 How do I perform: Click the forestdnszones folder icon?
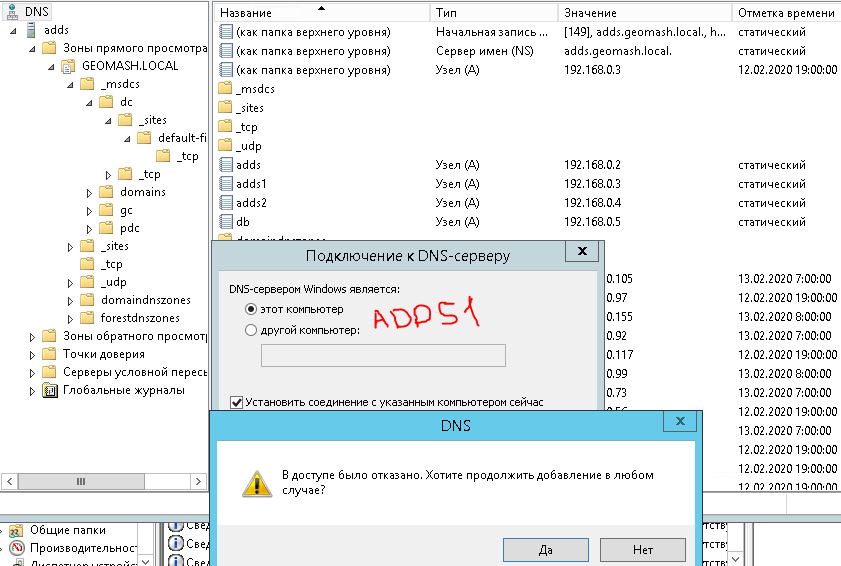[87, 318]
